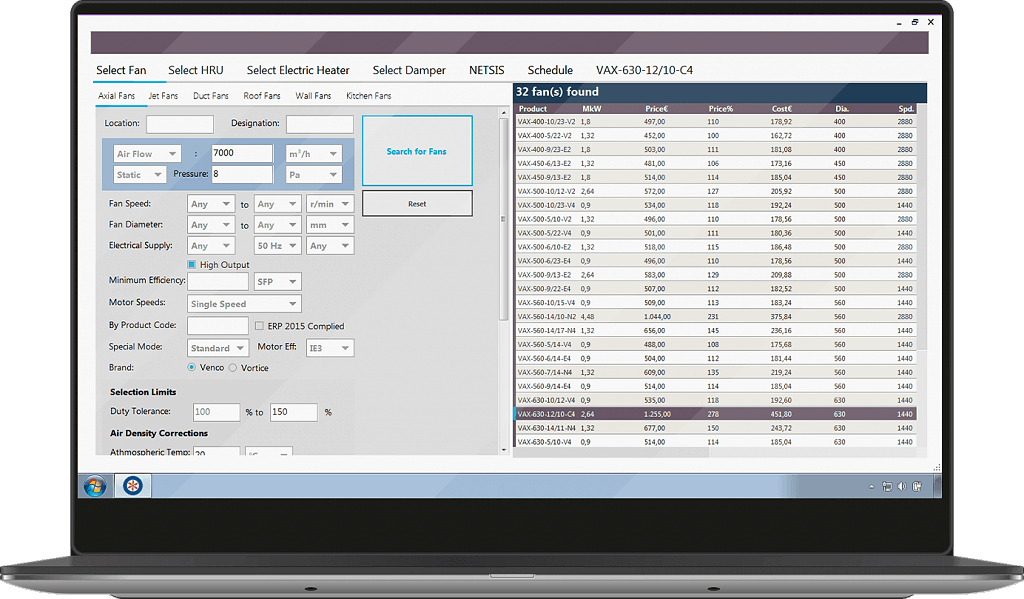Go to the Schedule tab
This screenshot has width=1024, height=599.
pyautogui.click(x=550, y=70)
